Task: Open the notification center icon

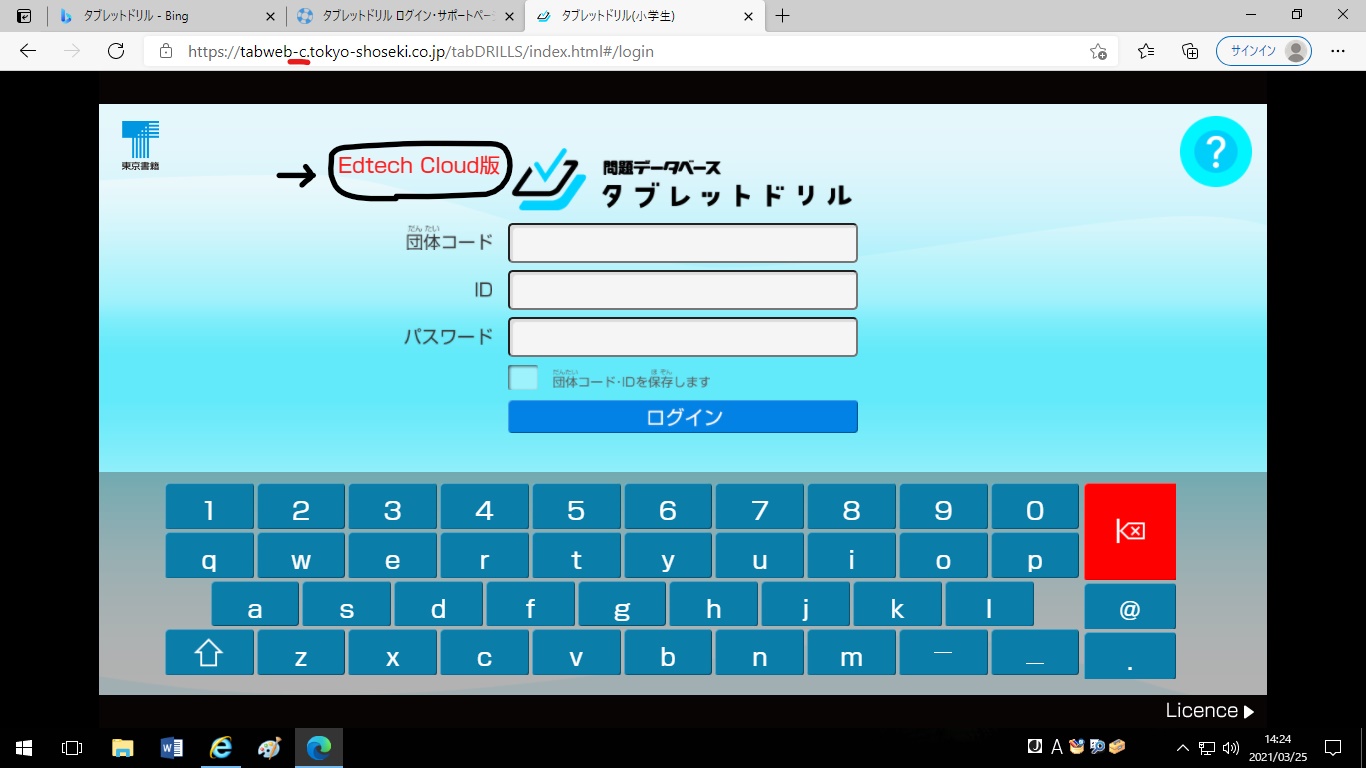Action: 1332,747
